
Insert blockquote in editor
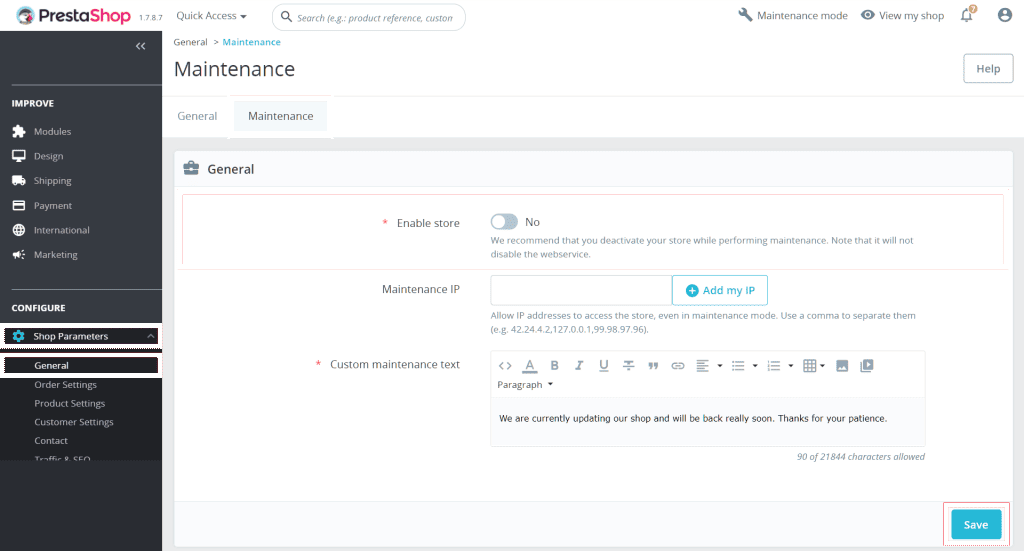pos(653,366)
